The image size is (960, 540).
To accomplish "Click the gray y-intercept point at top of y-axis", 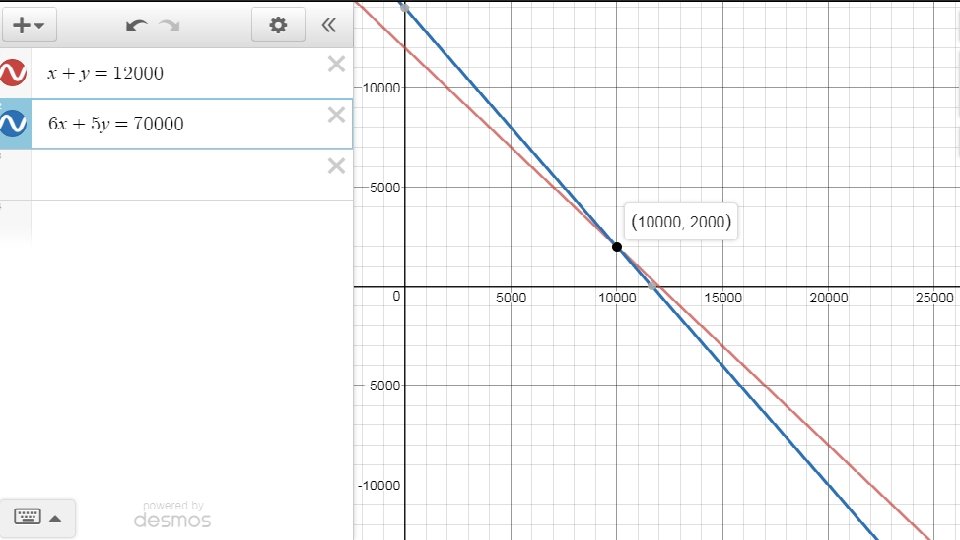I will (x=404, y=7).
